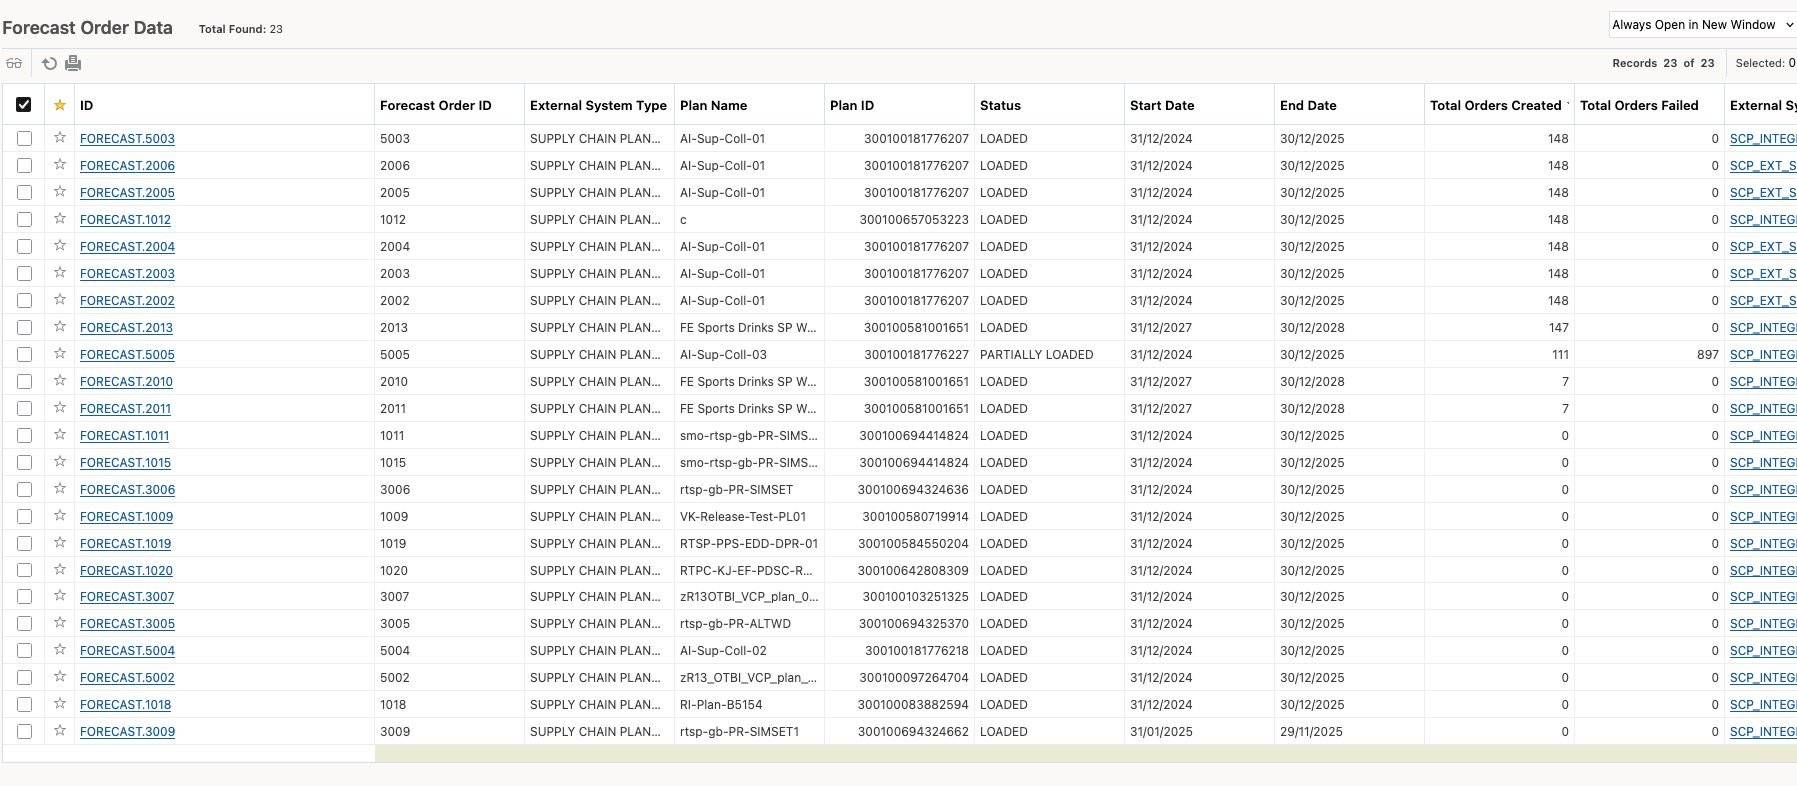This screenshot has width=1797, height=786.
Task: Star the FORECAST.2002 row
Action: [x=60, y=300]
